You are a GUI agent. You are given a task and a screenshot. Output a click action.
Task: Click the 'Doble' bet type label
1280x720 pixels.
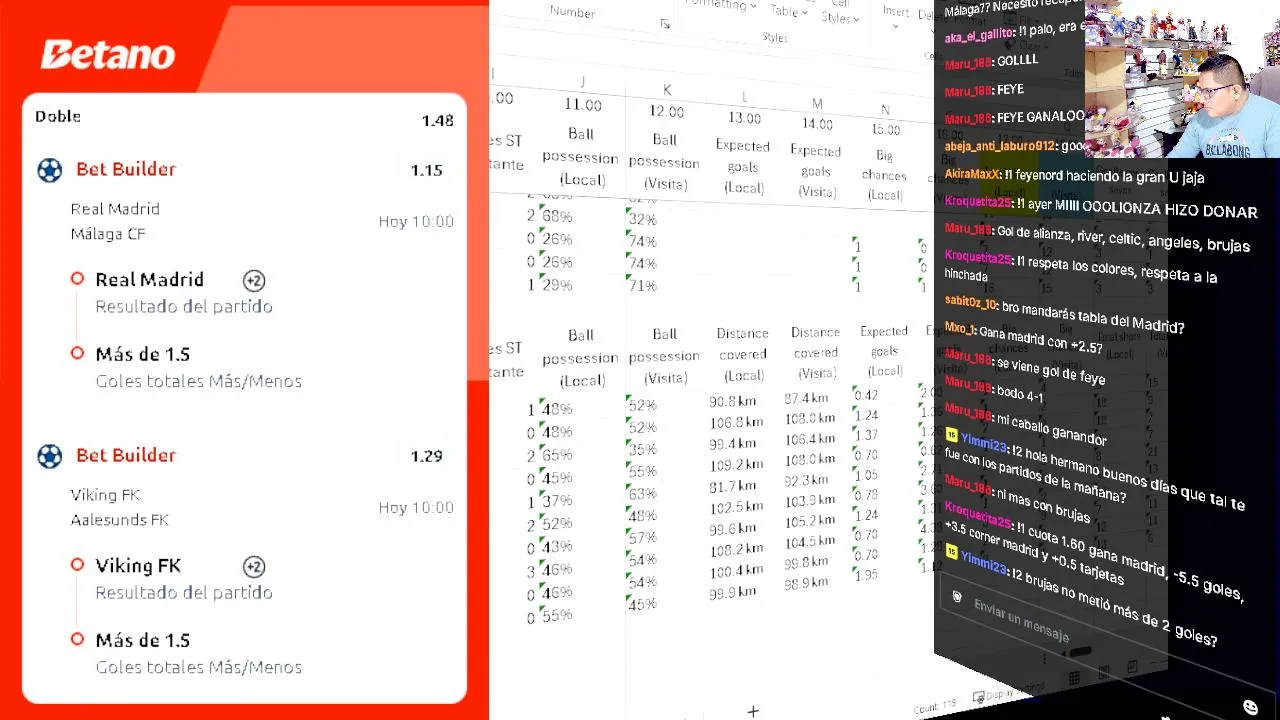click(58, 117)
